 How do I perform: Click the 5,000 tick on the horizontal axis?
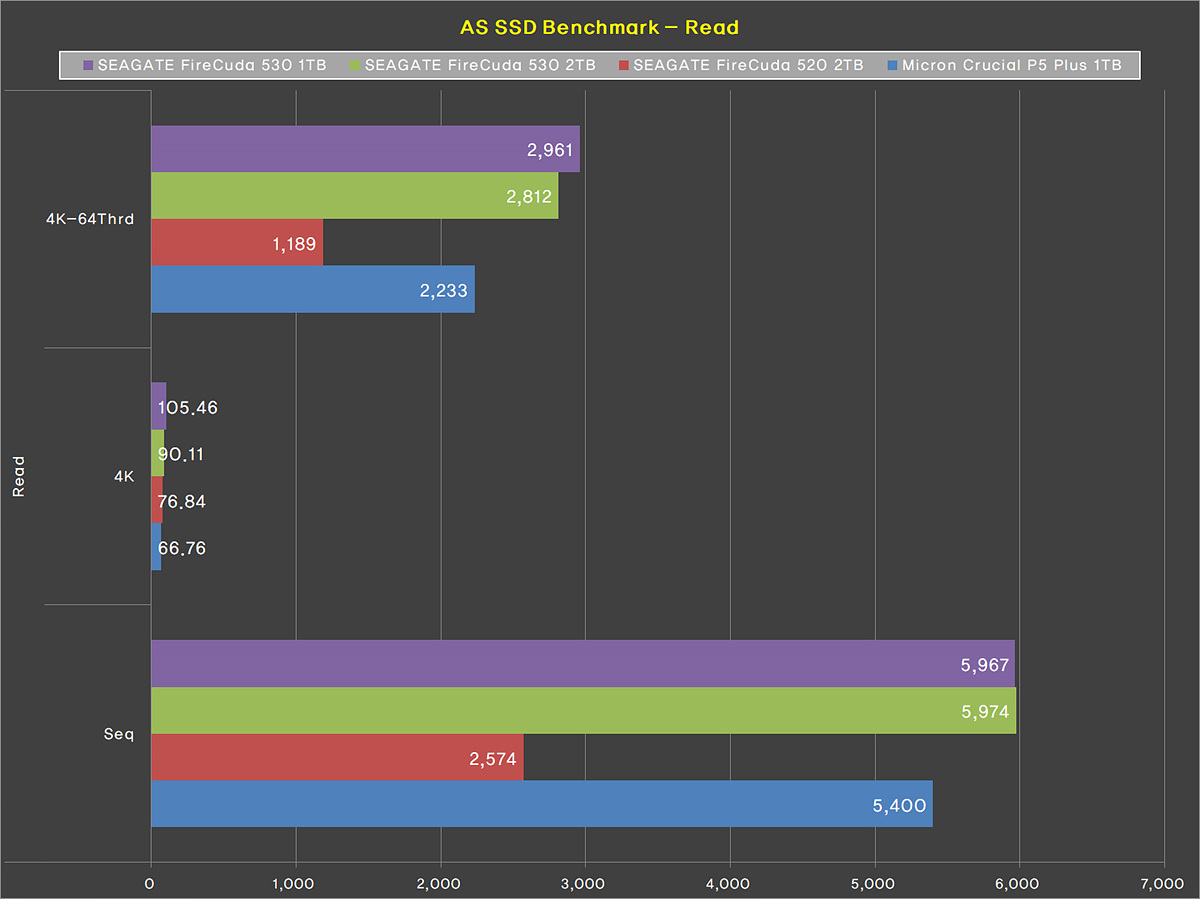tap(874, 883)
